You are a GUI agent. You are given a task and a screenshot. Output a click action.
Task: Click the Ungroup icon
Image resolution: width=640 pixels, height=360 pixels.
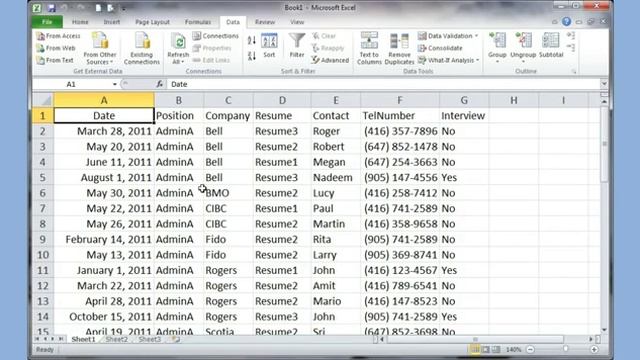(x=523, y=41)
